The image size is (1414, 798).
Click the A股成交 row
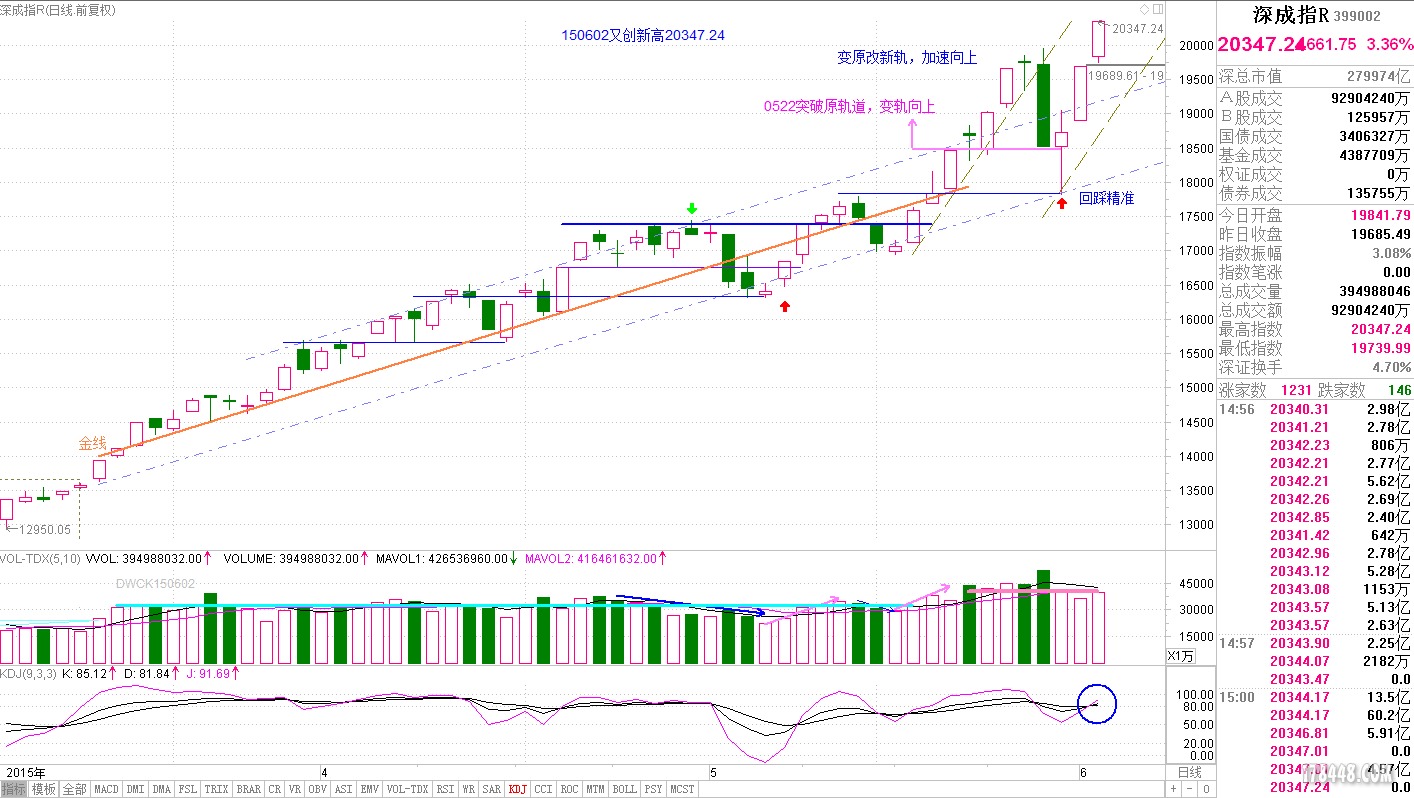[x=1315, y=98]
